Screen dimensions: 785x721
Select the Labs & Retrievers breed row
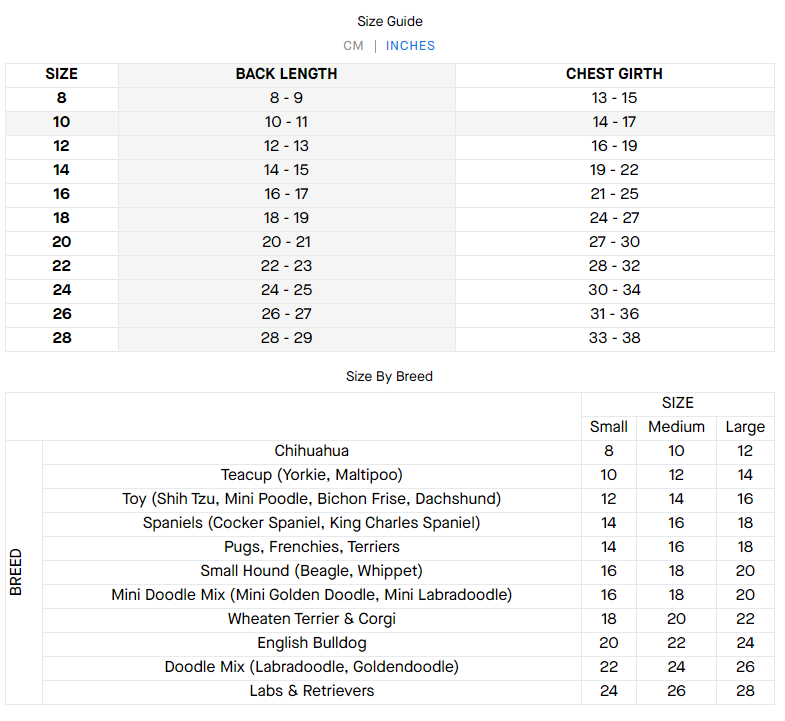[312, 691]
